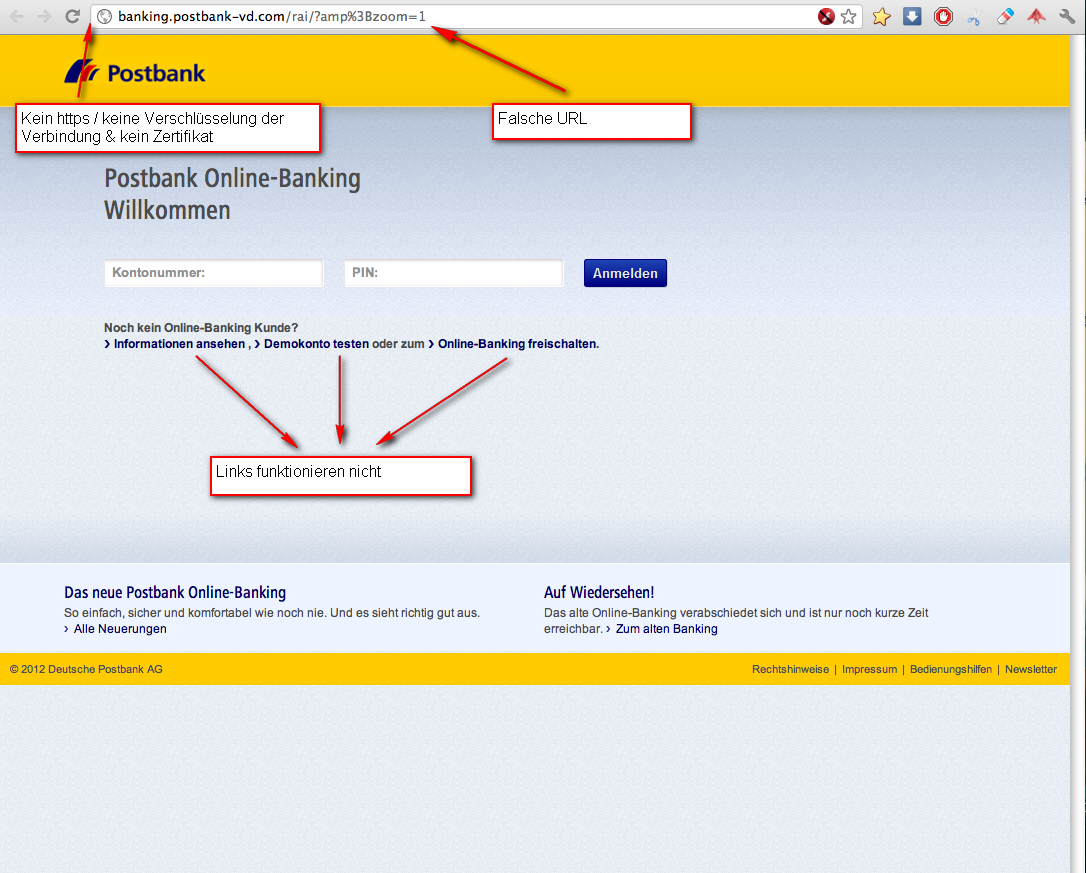This screenshot has height=873, width=1086.
Task: Click the Postbank Online-Banking Willkommen heading
Action: pos(233,194)
